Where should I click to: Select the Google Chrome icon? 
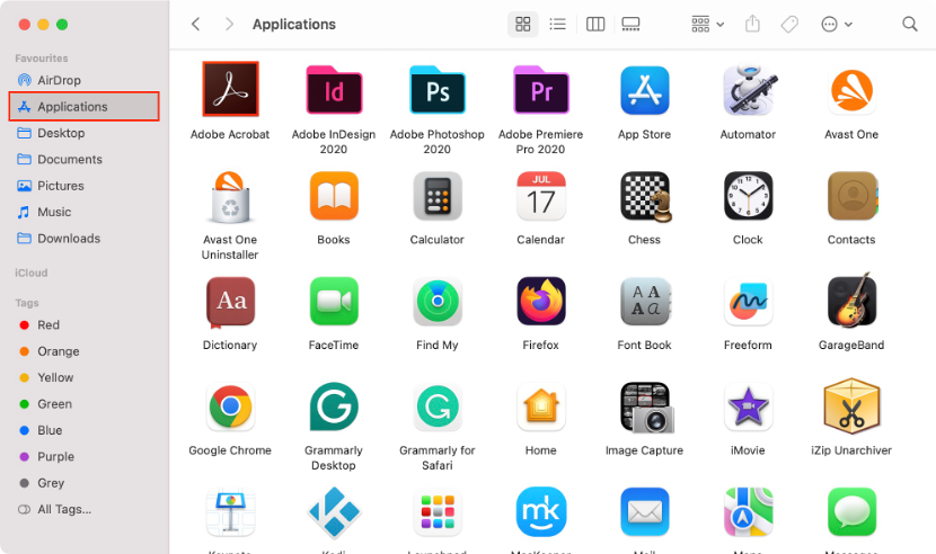pyautogui.click(x=230, y=407)
